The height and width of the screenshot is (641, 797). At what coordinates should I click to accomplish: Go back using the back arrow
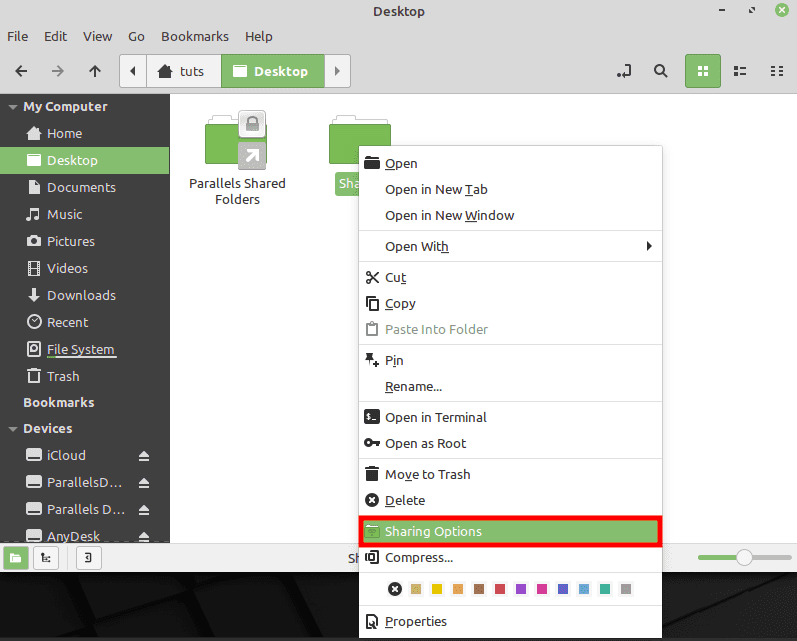pos(21,71)
